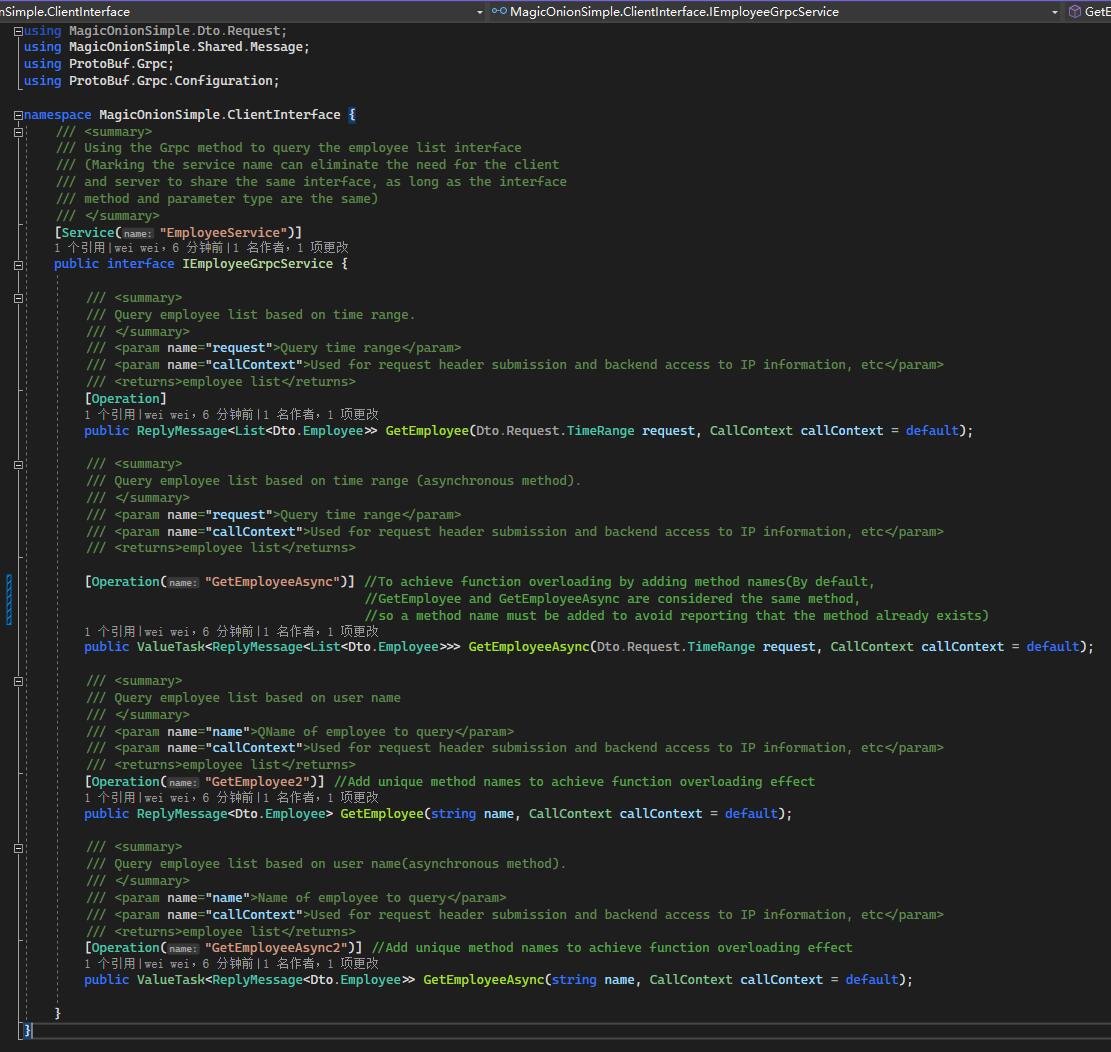Viewport: 1111px width, 1052px height.
Task: Collapse the using directives block
Action: tap(16, 30)
